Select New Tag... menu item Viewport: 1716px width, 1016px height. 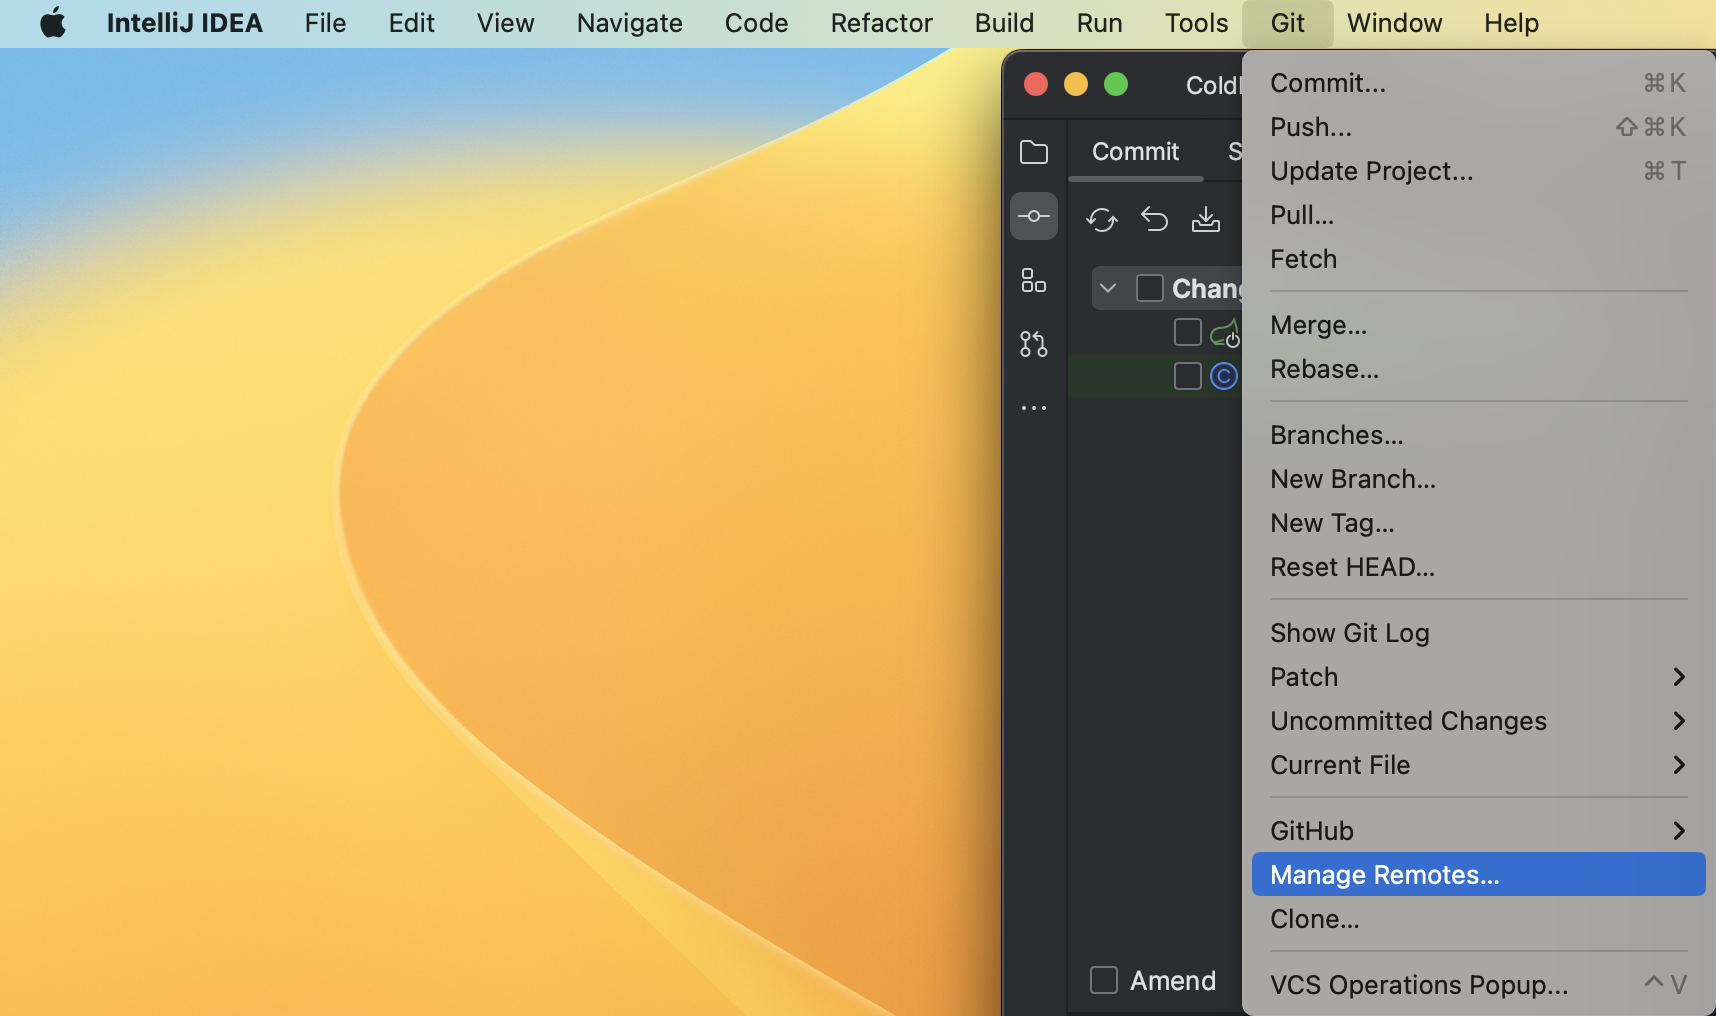pyautogui.click(x=1478, y=523)
